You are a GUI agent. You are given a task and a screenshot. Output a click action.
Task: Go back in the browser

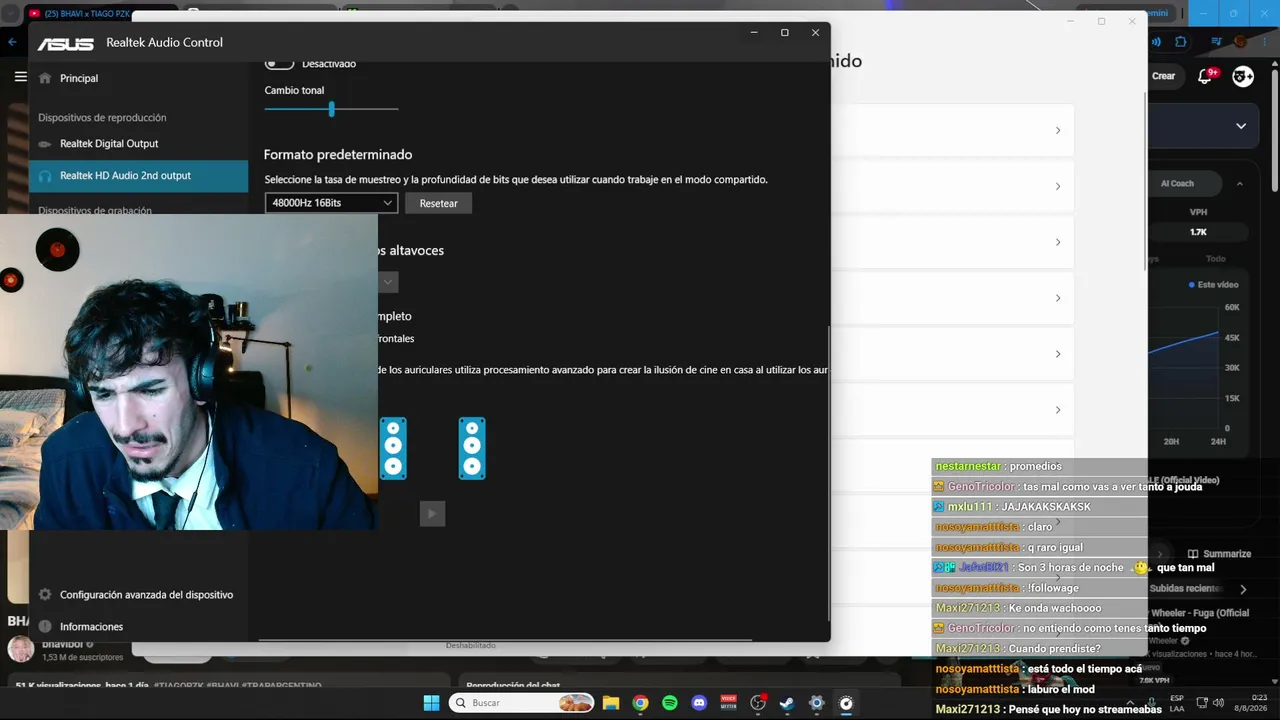click(x=12, y=42)
